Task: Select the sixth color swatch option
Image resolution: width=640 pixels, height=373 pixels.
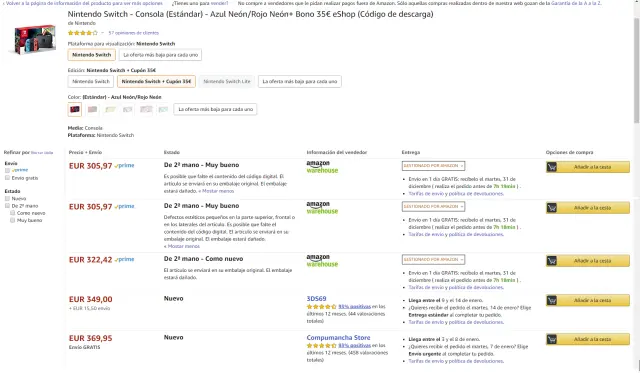Action: [163, 109]
